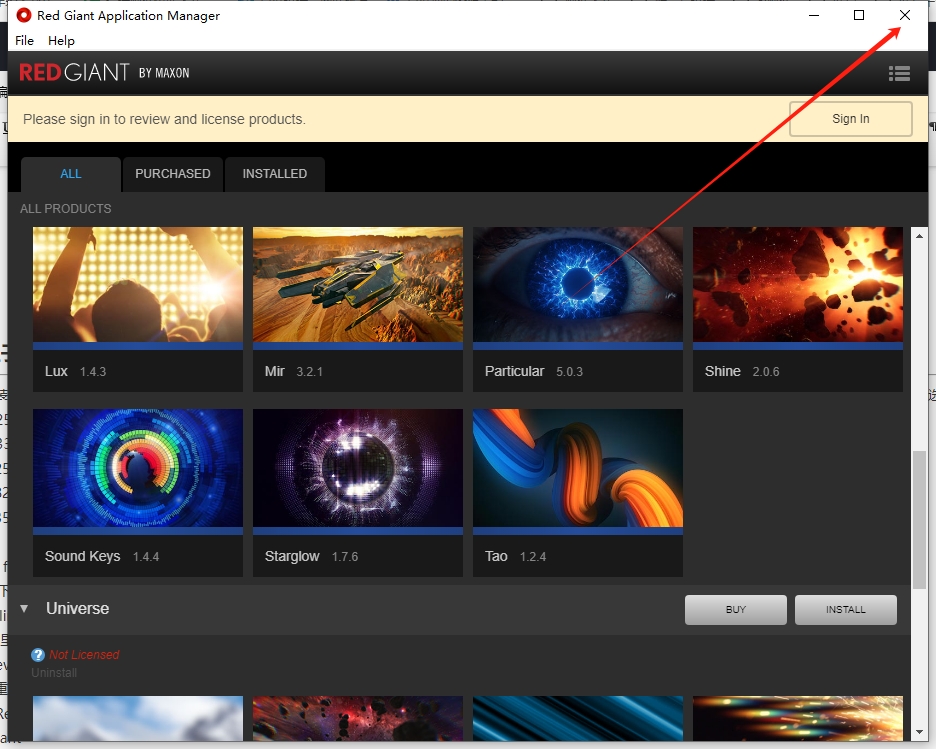Screen dimensions: 936x749
Task: Switch to the PURCHASED tab
Action: (173, 174)
